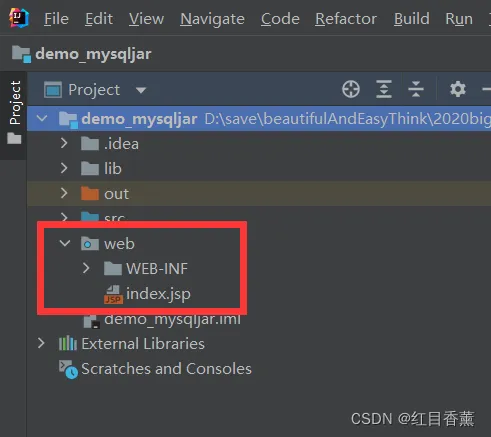Viewport: 491px width, 437px height.
Task: Select the WEB-INF folder
Action: click(157, 269)
